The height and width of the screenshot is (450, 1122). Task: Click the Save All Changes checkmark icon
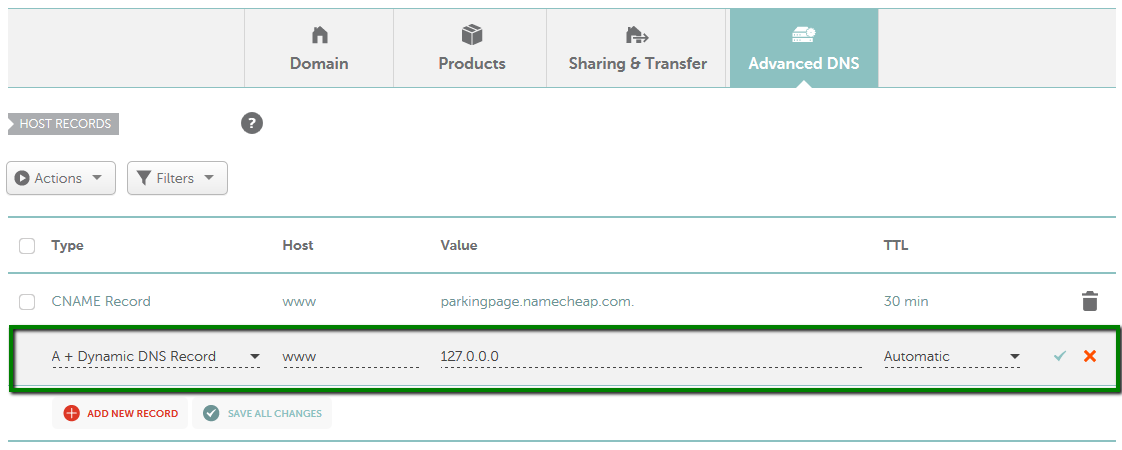coord(210,414)
